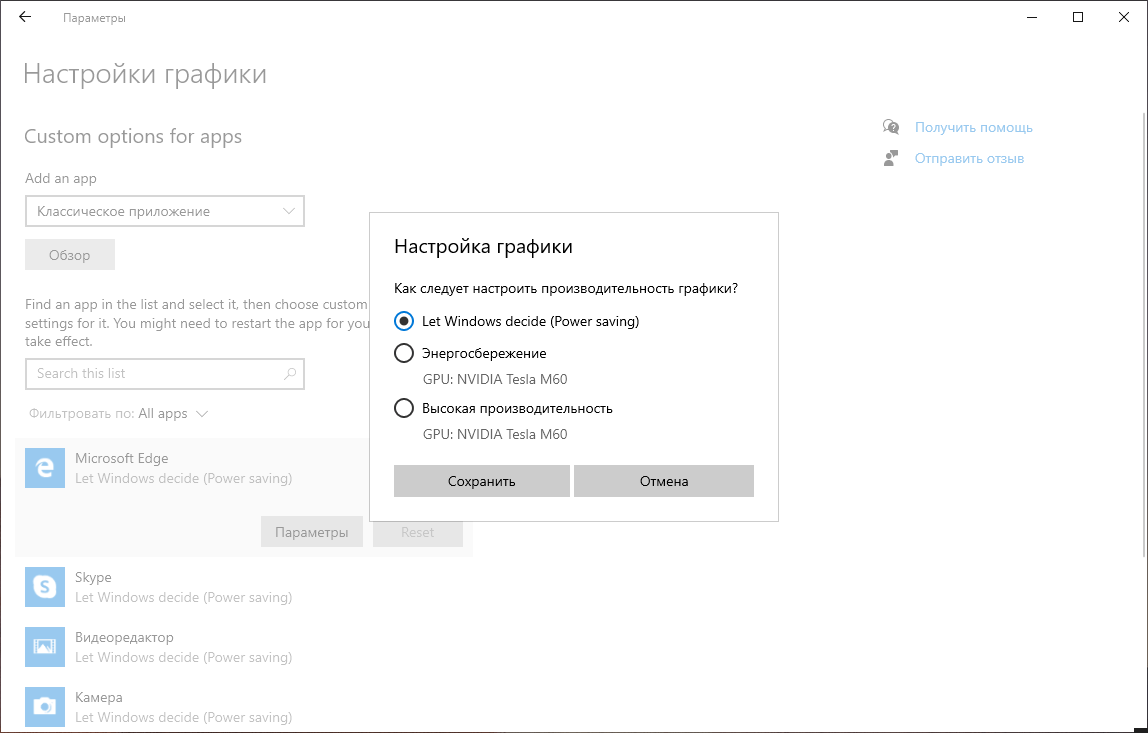Click the Камера app icon

pos(44,707)
